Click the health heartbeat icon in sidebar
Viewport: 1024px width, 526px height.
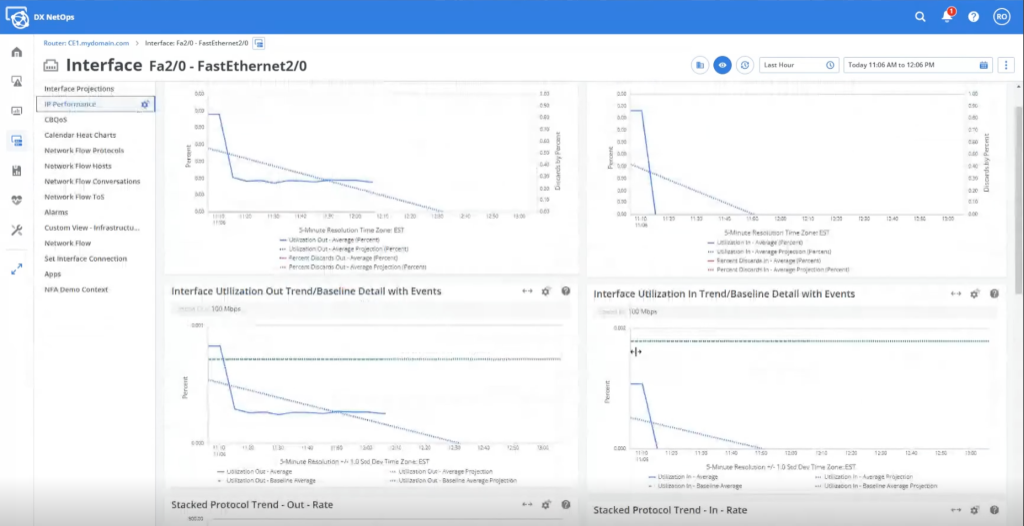[17, 199]
